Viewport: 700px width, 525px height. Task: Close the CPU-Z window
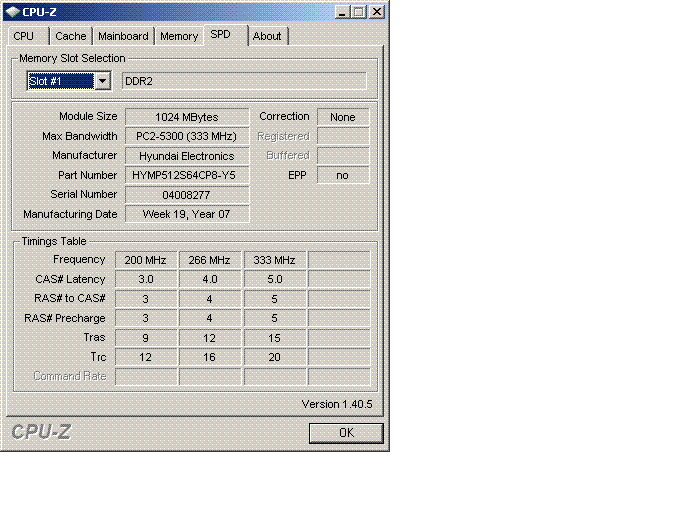pyautogui.click(x=377, y=12)
